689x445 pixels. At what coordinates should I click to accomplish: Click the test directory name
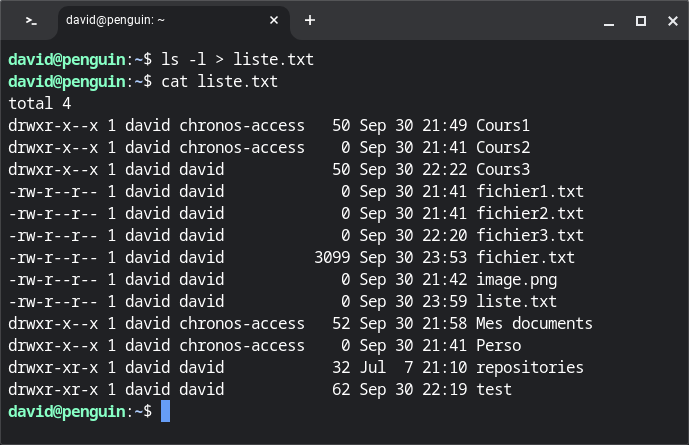(x=493, y=389)
